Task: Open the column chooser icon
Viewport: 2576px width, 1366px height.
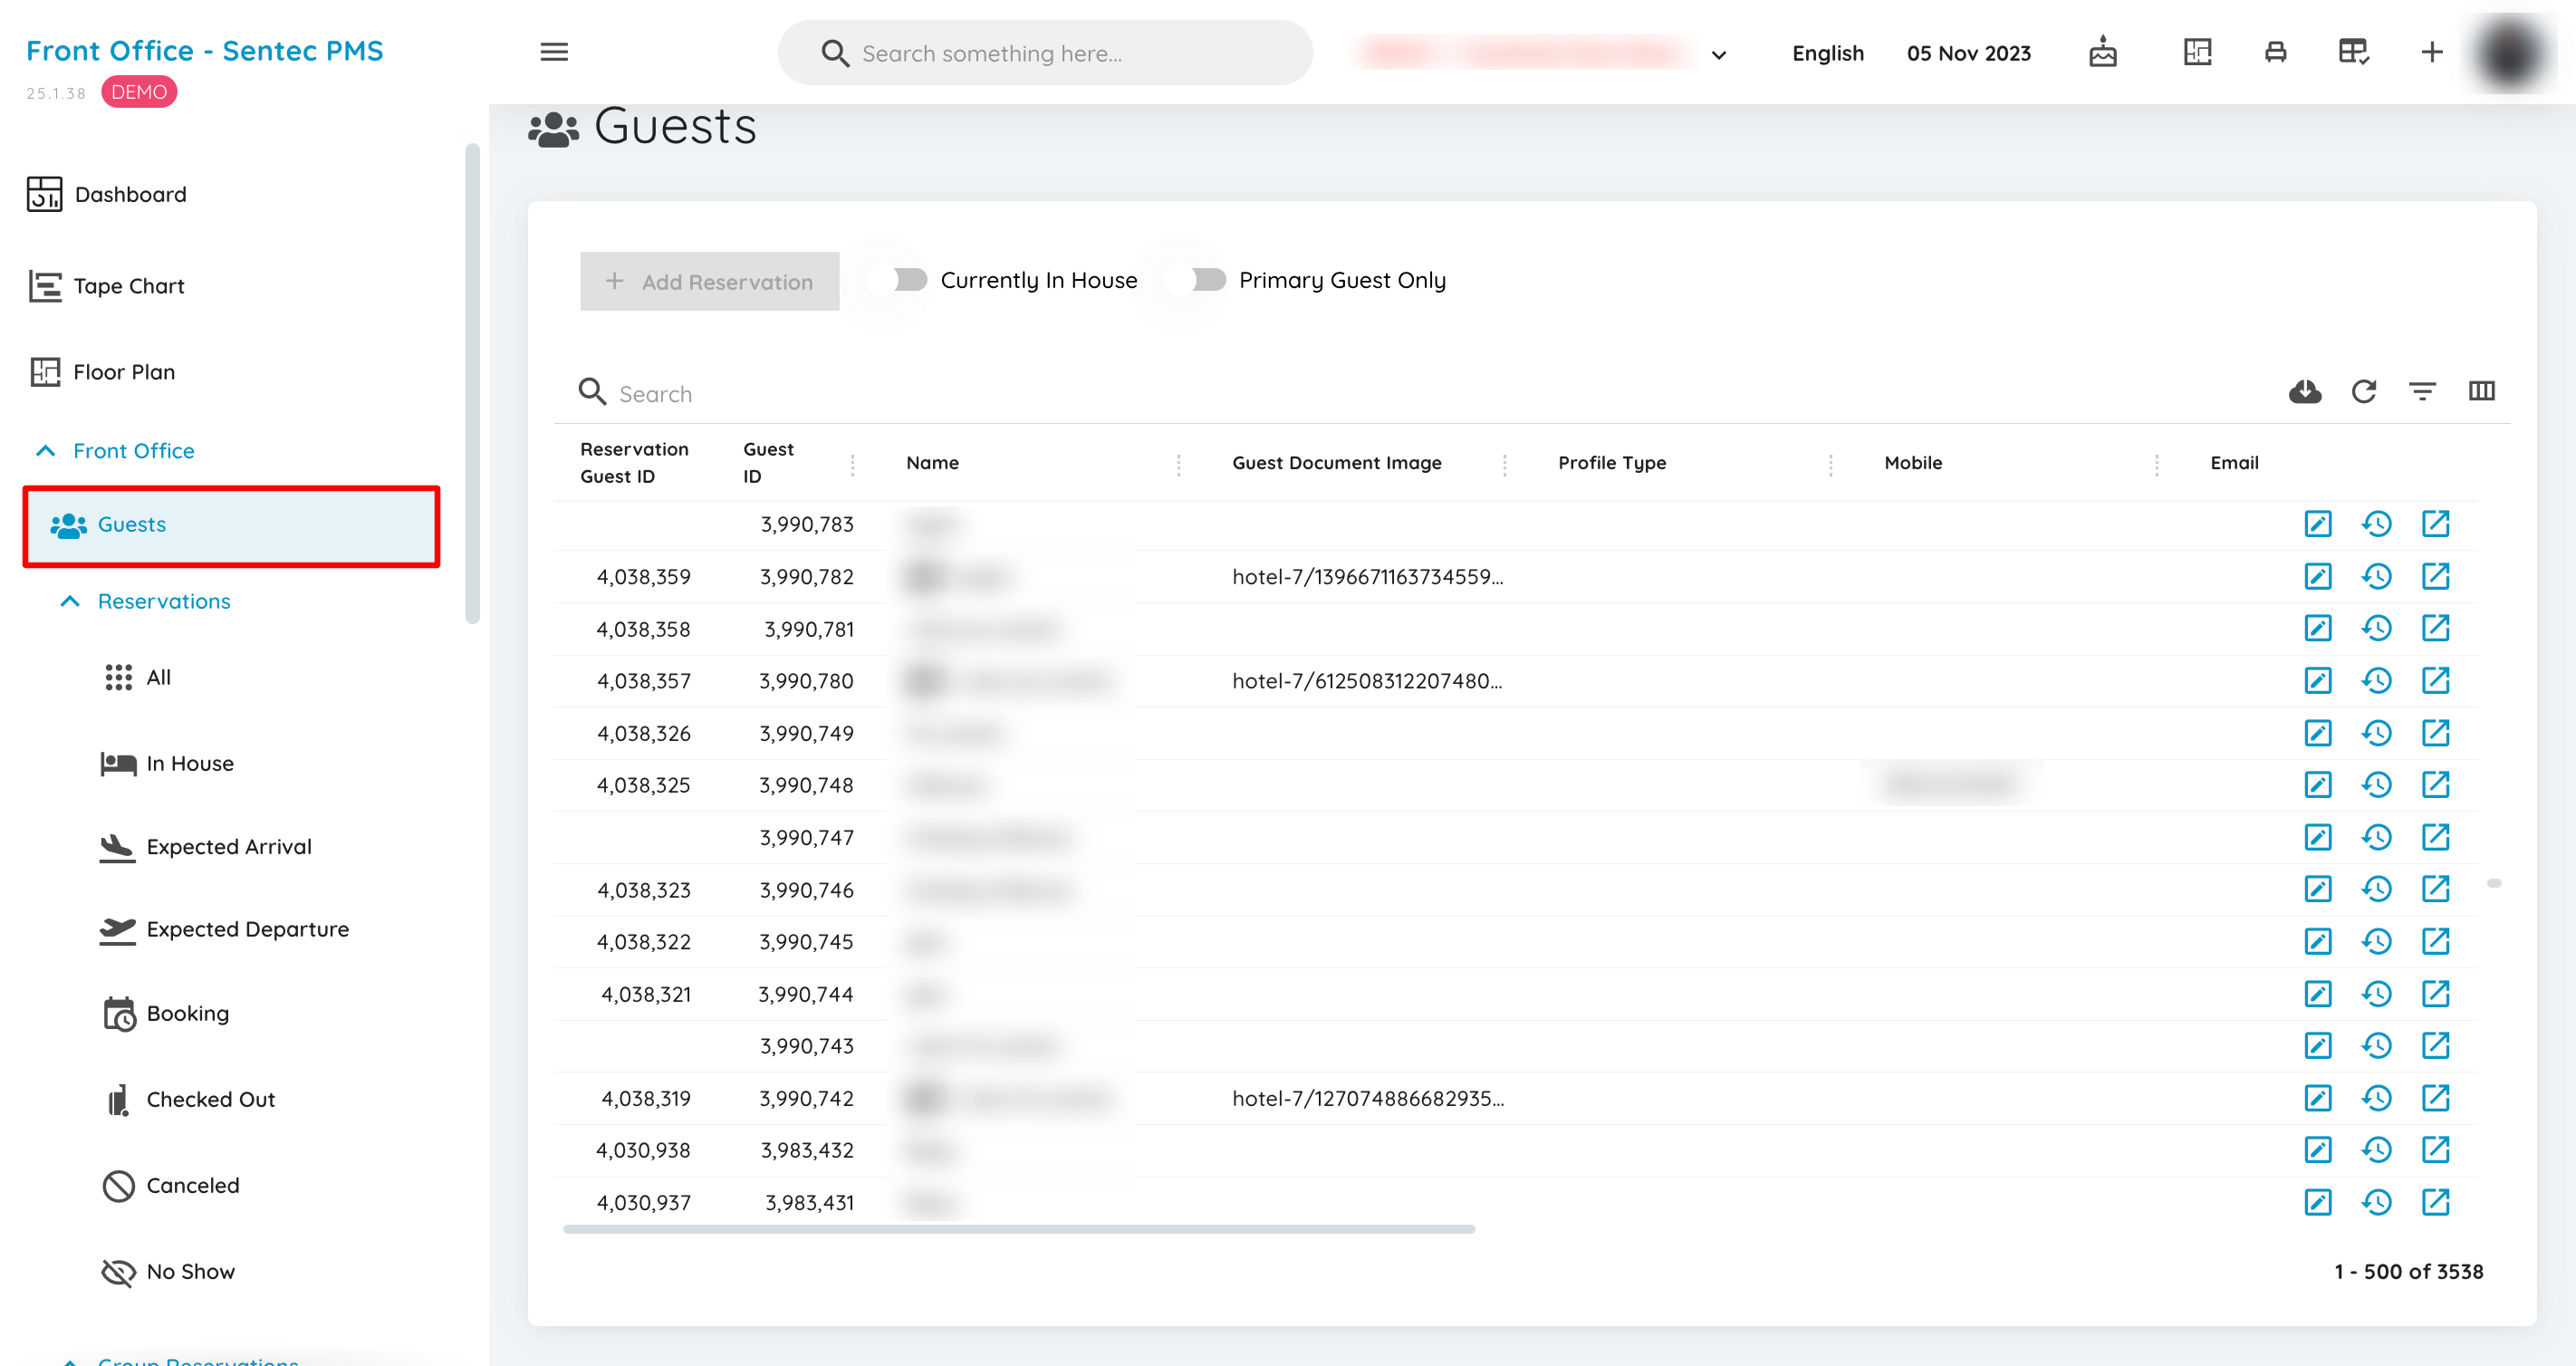Action: 2481,391
